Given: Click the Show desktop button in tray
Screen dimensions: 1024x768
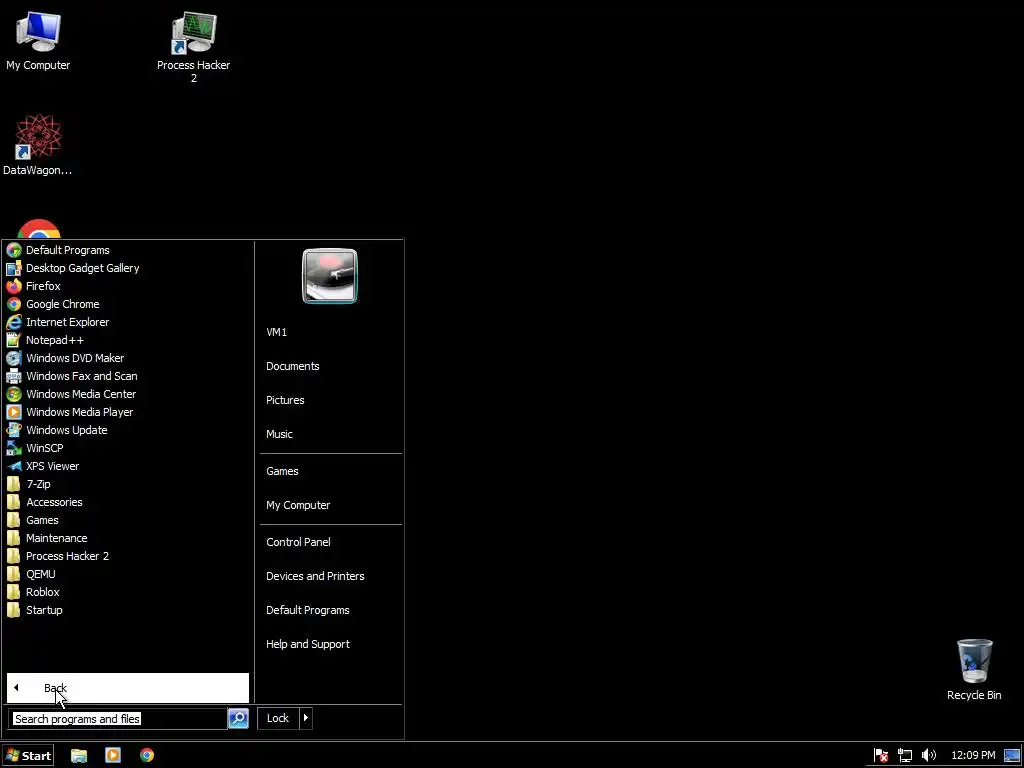Looking at the screenshot, I should tap(1012, 756).
